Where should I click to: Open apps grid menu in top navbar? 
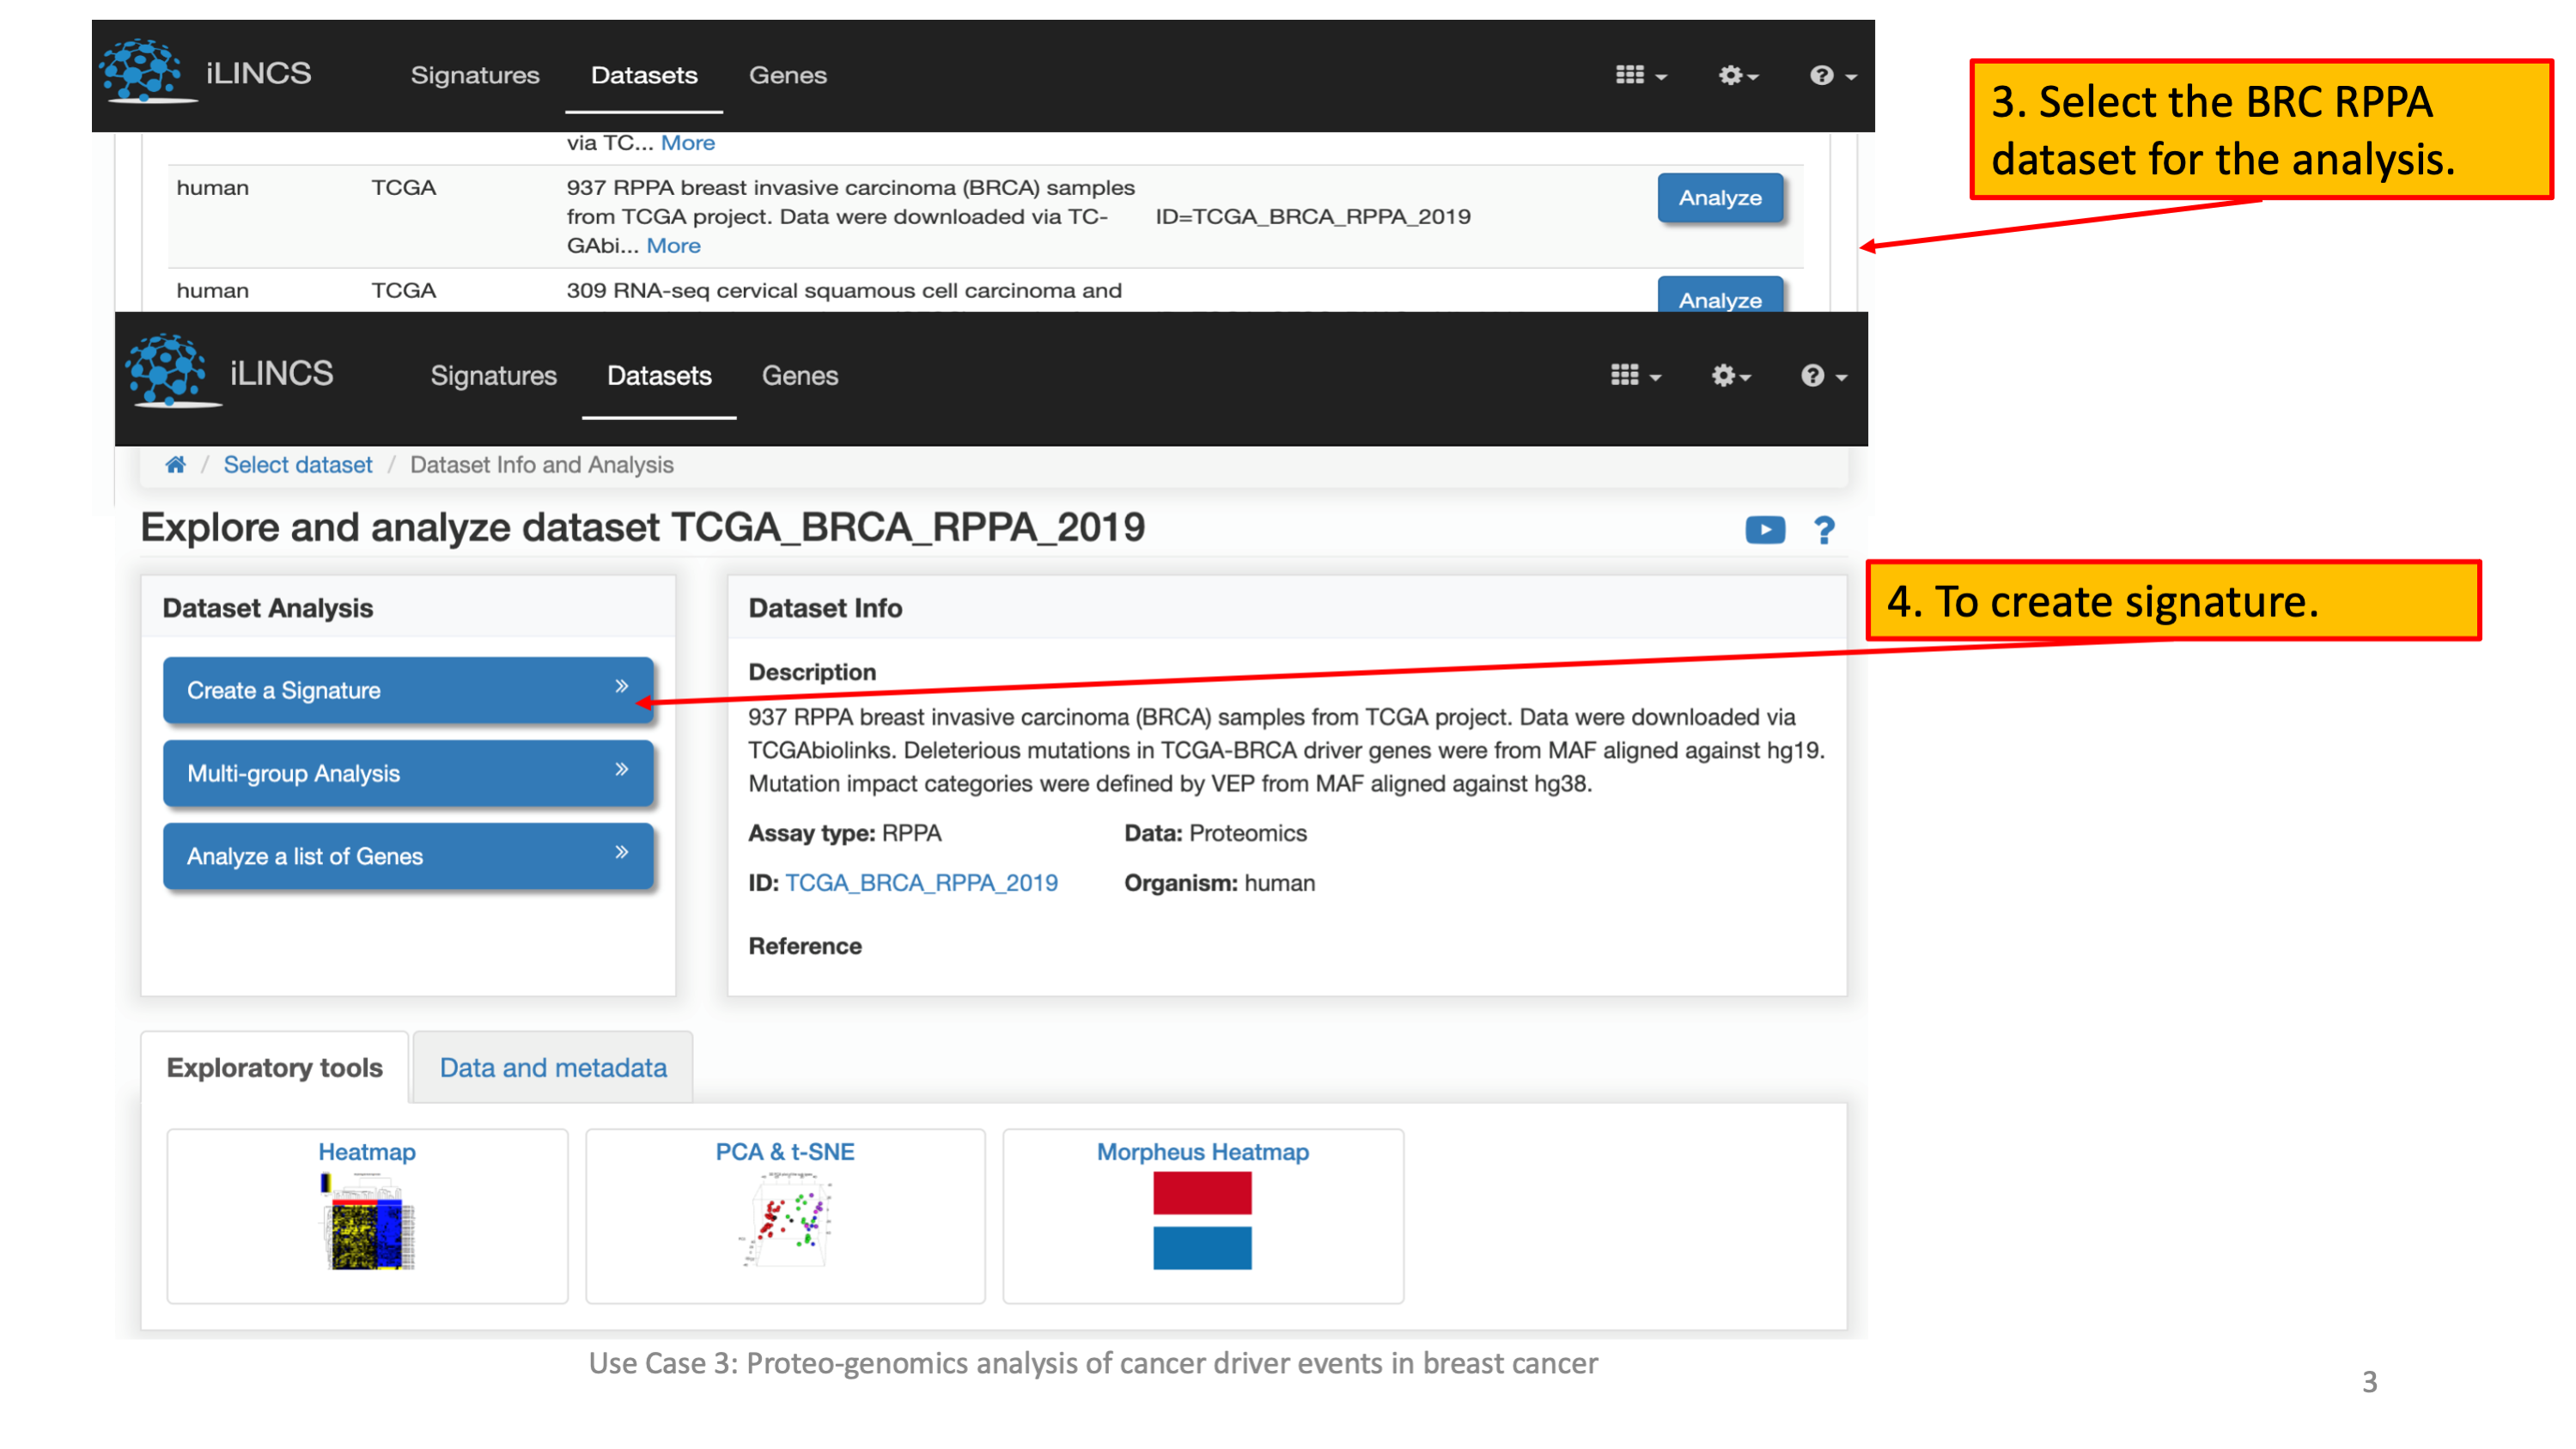[x=1640, y=75]
